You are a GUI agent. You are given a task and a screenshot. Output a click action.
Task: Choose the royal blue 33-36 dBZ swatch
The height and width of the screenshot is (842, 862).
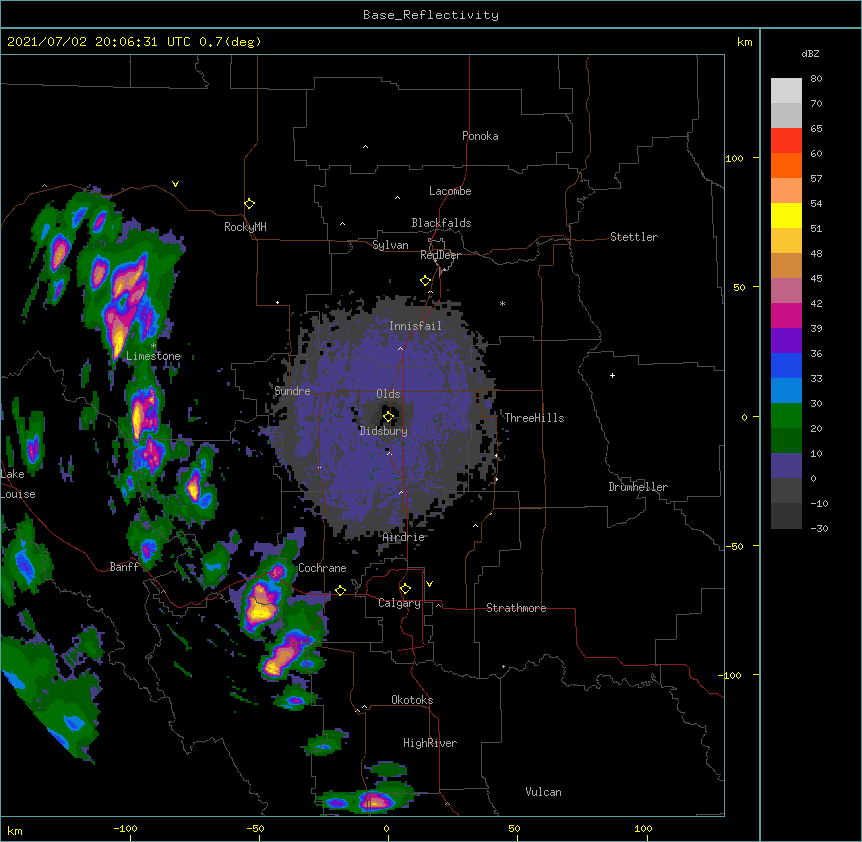point(786,365)
